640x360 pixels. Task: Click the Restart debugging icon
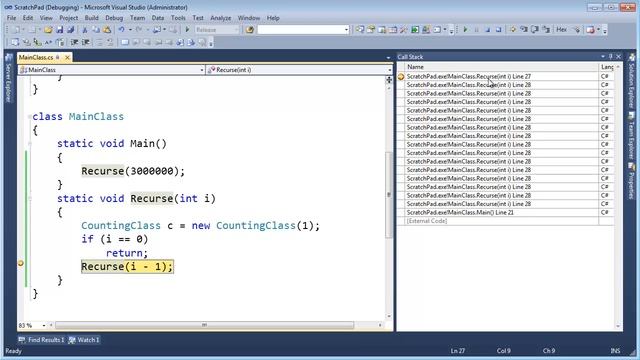tap(498, 30)
